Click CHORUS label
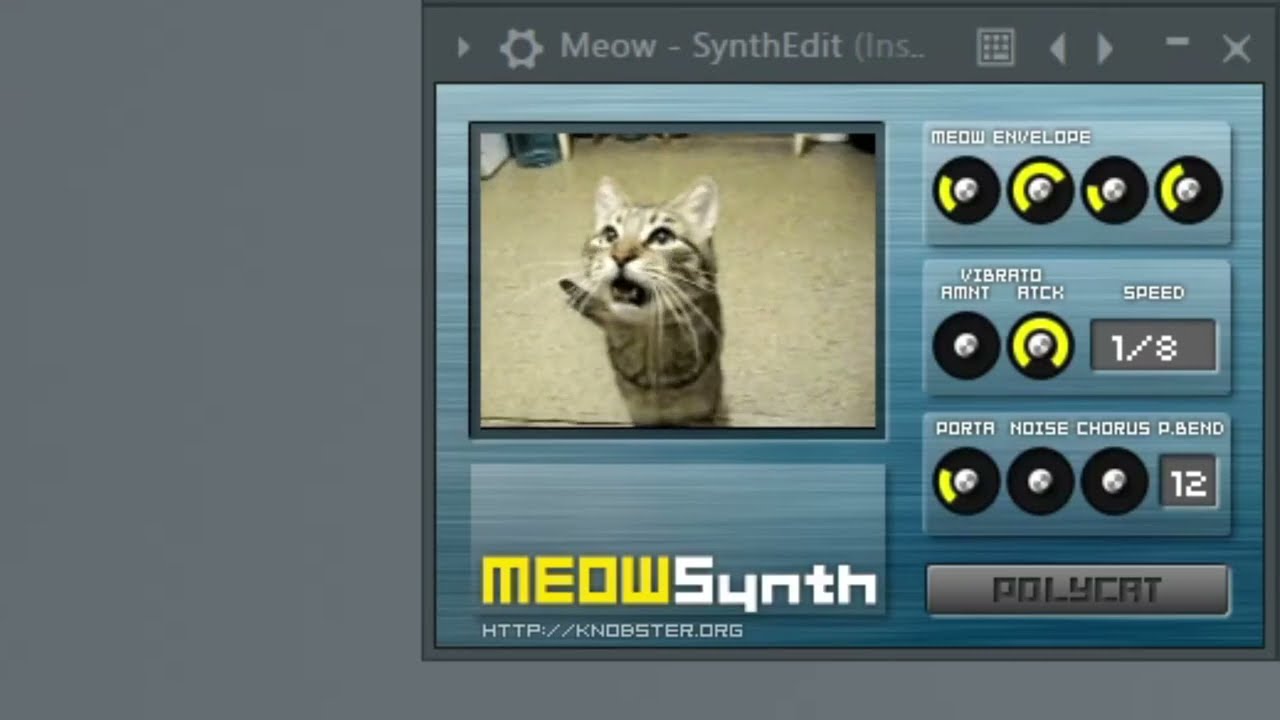This screenshot has width=1280, height=720. pyautogui.click(x=1113, y=428)
